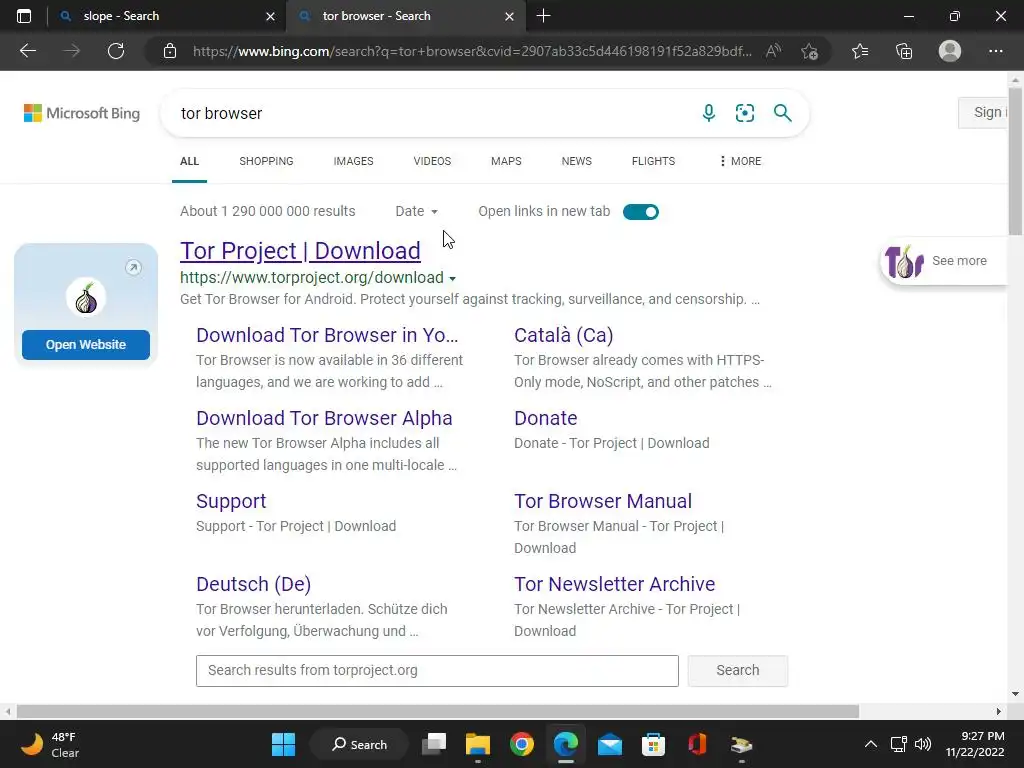
Task: Open the taskbar volume icon
Action: click(923, 744)
